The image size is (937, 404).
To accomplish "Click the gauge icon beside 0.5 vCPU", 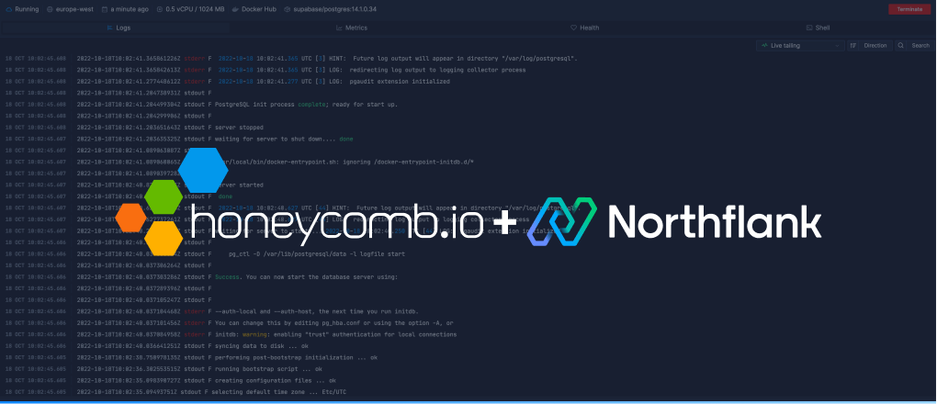I will (160, 10).
